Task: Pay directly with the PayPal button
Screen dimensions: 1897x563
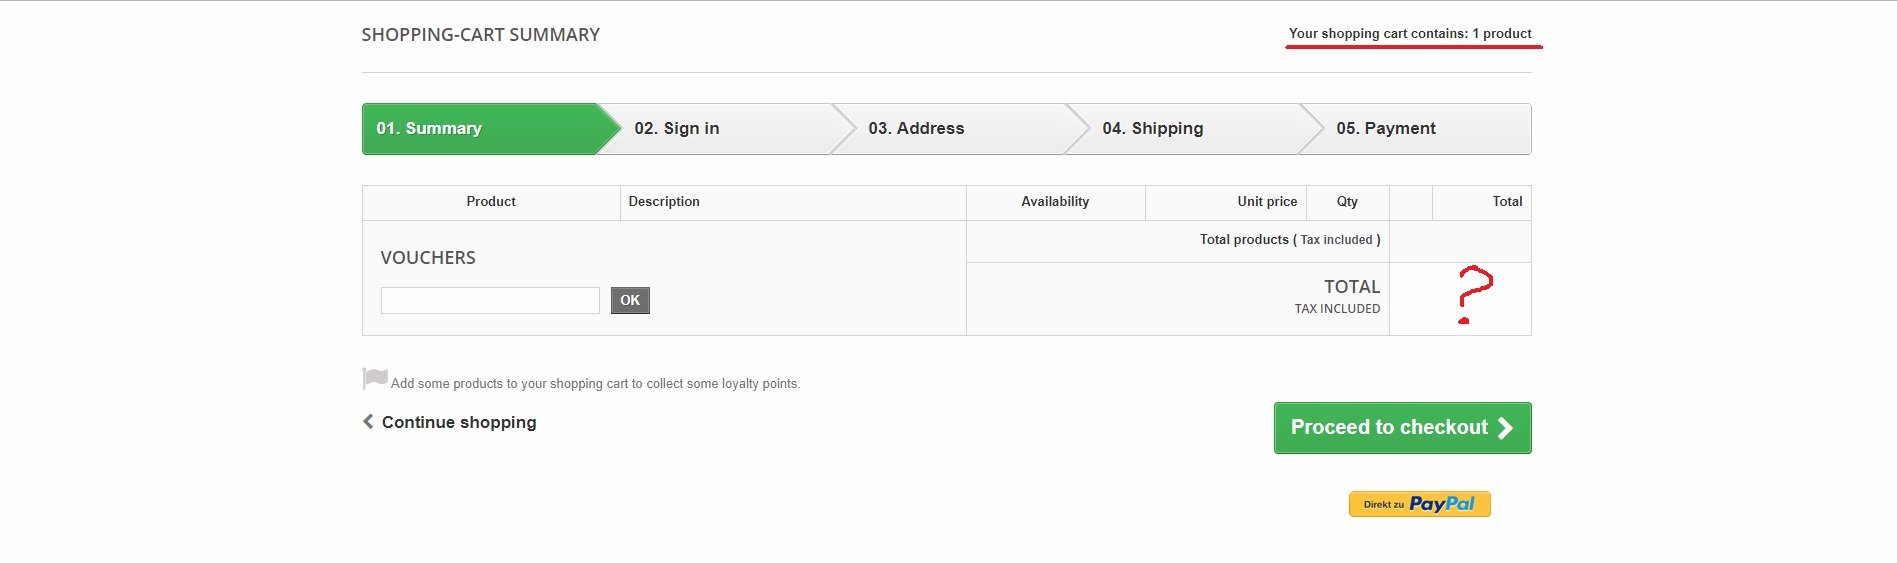Action: [x=1419, y=504]
